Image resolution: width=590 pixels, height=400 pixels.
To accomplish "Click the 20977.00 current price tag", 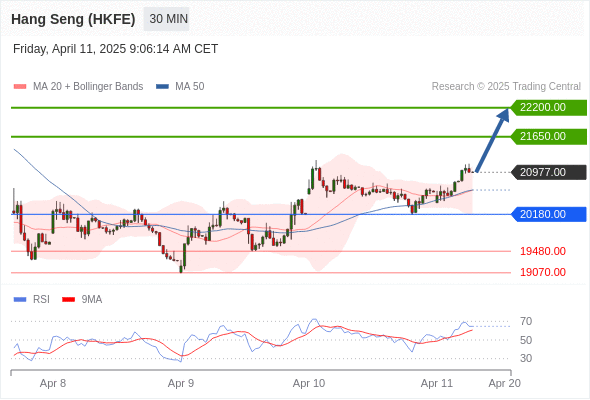I will (549, 172).
